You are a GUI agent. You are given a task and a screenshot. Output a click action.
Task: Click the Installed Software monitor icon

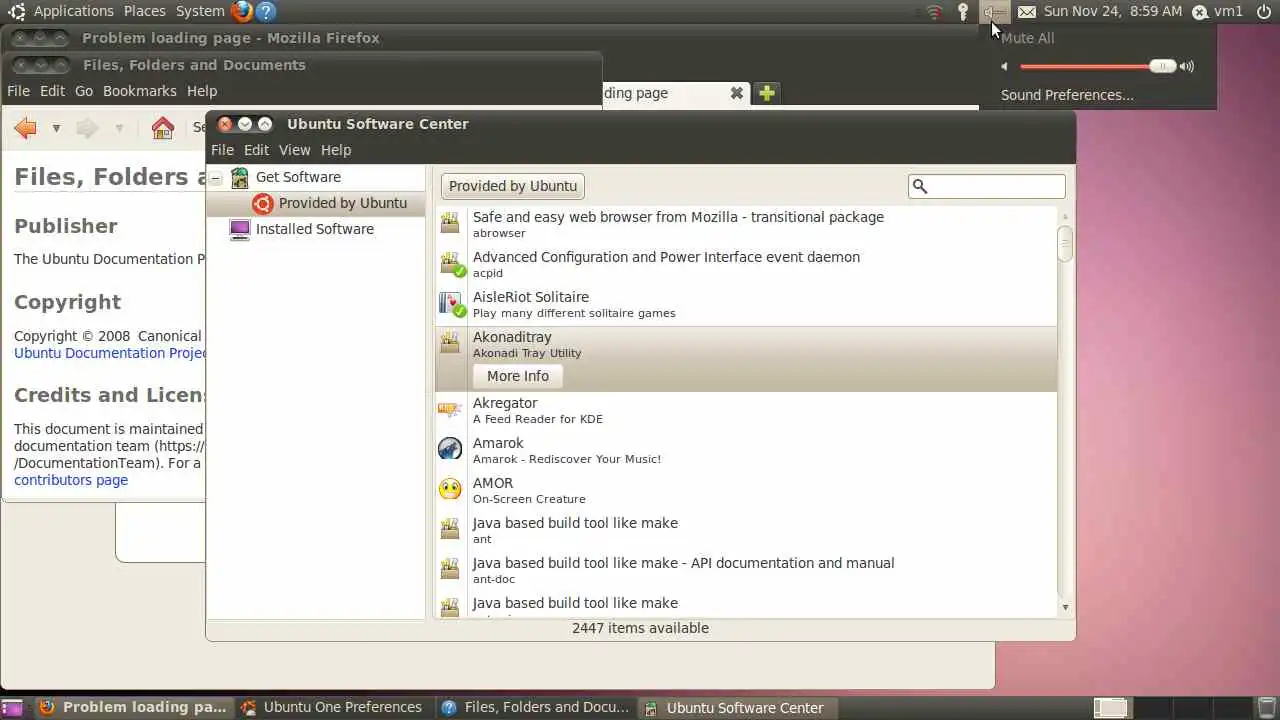[x=240, y=229]
